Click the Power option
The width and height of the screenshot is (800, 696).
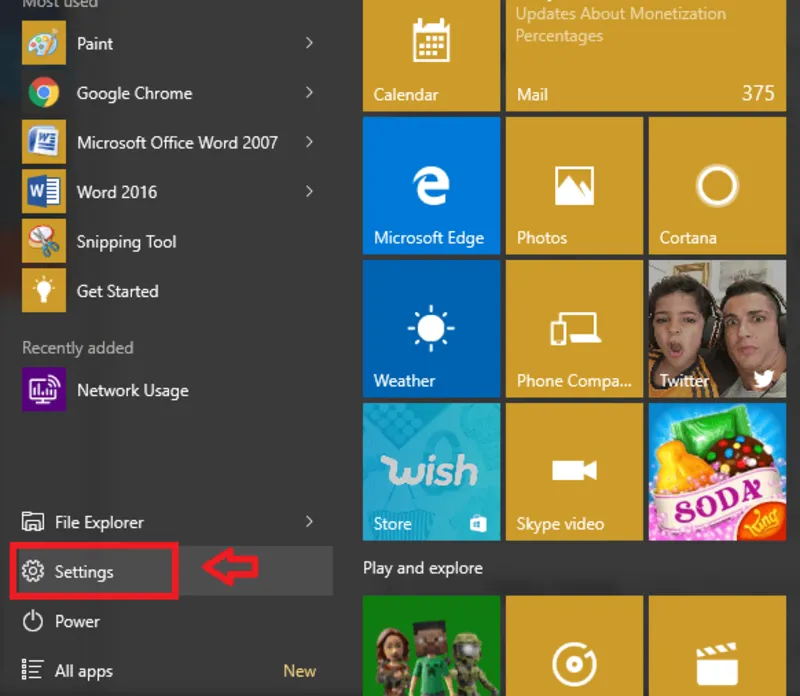pos(76,621)
